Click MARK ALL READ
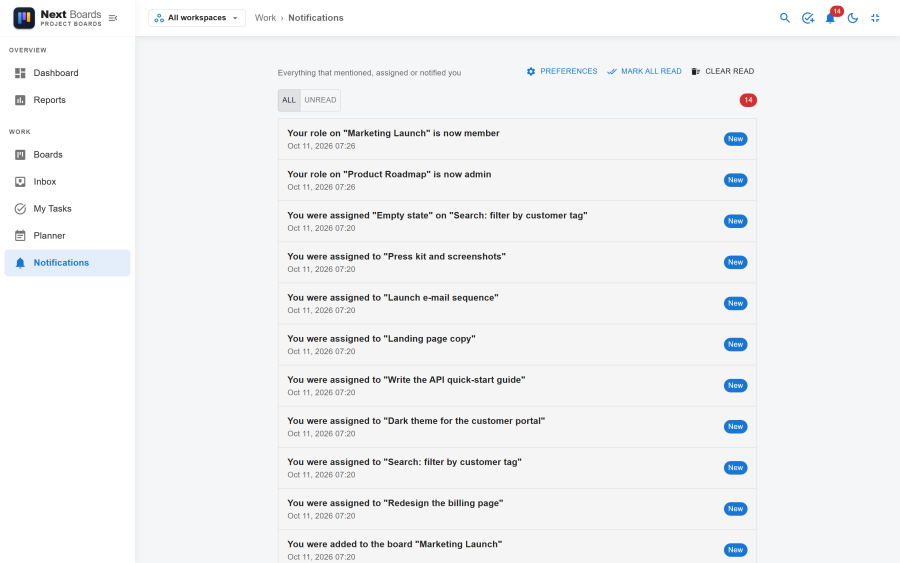Screen dimensions: 900x563 (644, 71)
